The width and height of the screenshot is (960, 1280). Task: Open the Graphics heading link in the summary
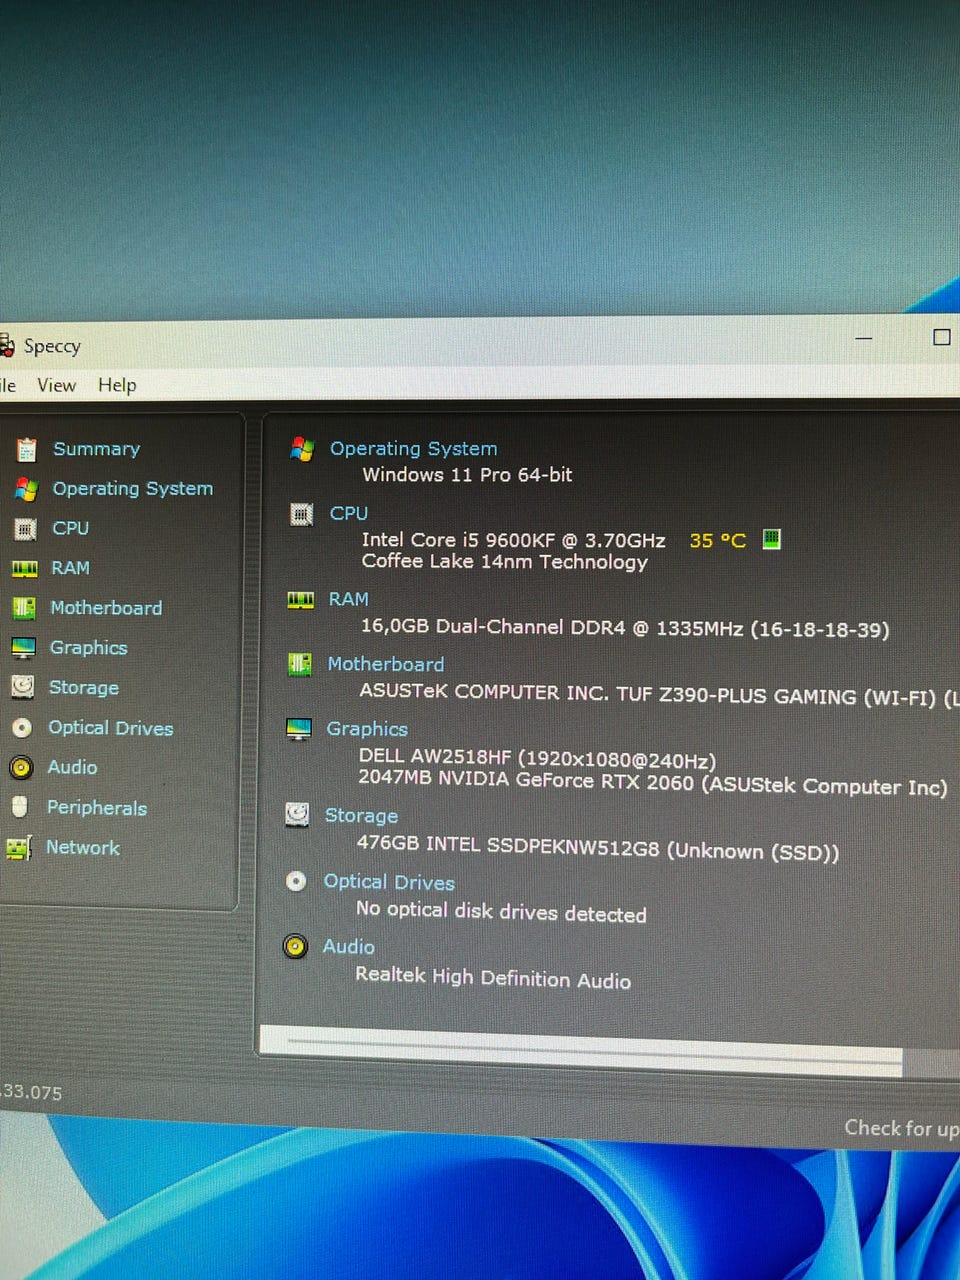(367, 729)
